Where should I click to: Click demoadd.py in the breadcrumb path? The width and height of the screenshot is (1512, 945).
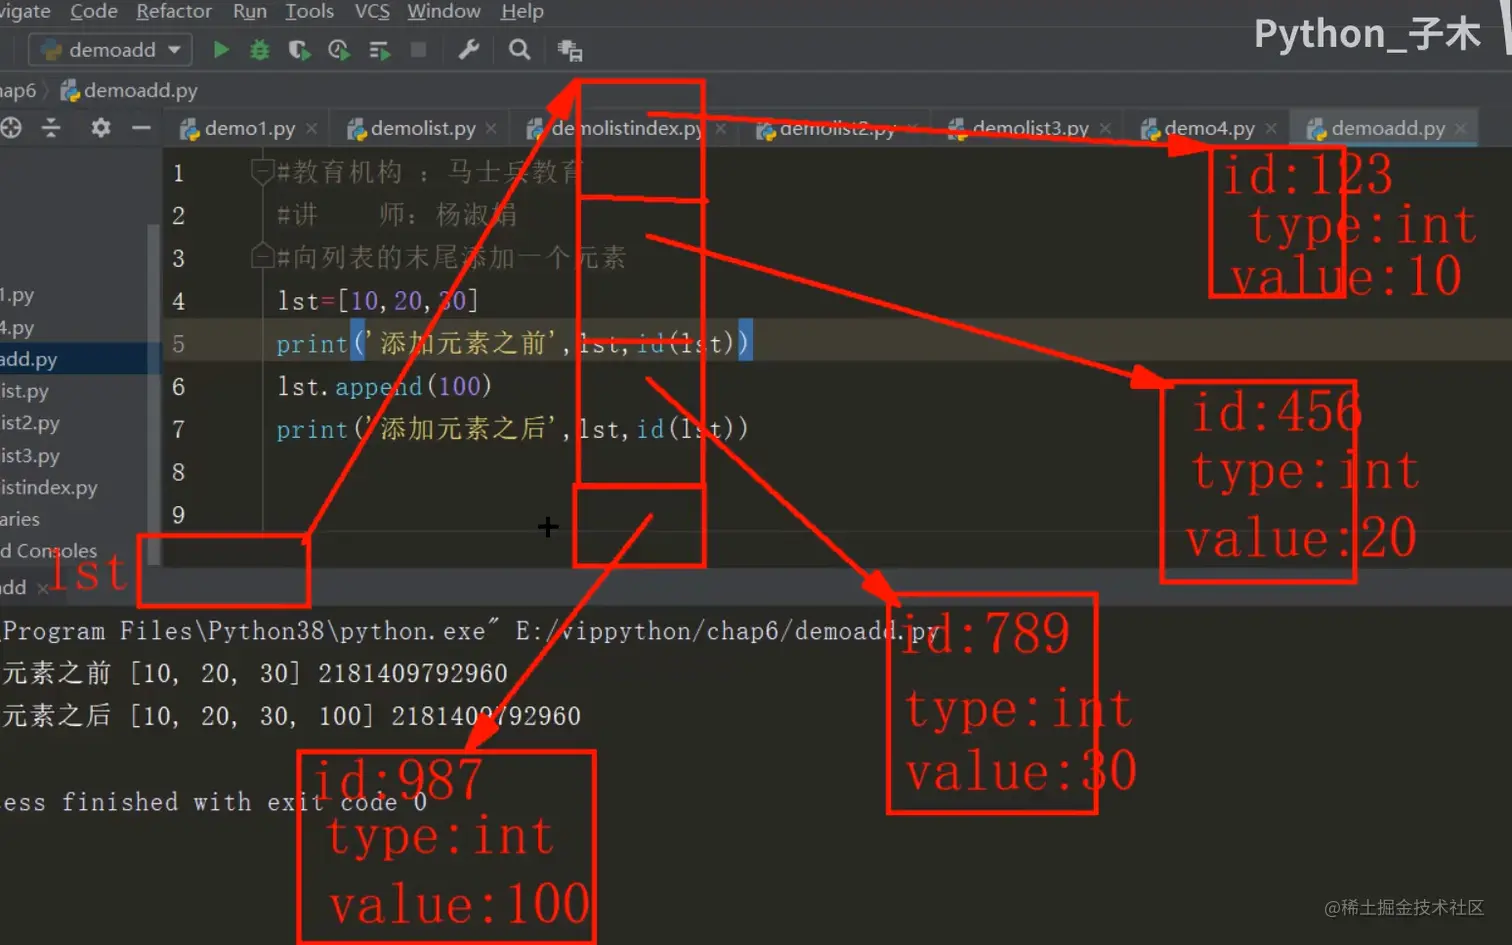tap(130, 90)
